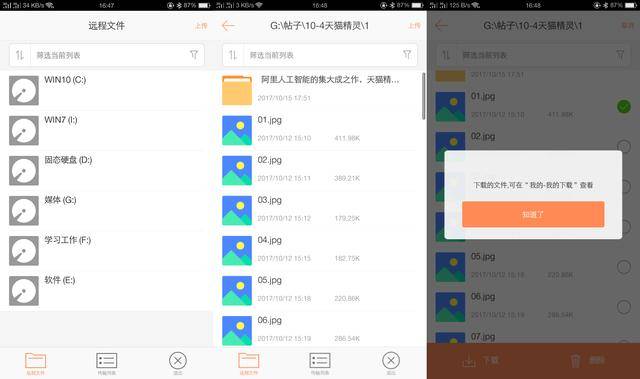Tap 上传 on the 远程文件 screen
Screen dimensions: 640x379
point(201,26)
